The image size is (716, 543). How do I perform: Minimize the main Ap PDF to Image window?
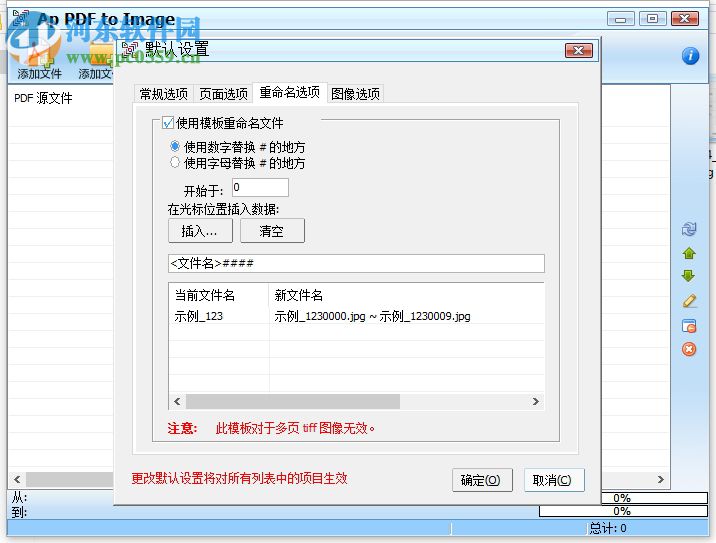click(621, 19)
